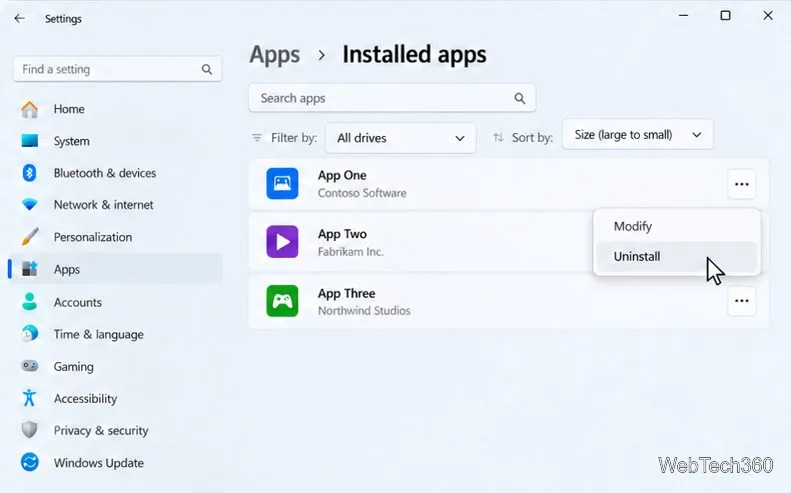Click the Search apps magnifier icon

click(x=520, y=98)
